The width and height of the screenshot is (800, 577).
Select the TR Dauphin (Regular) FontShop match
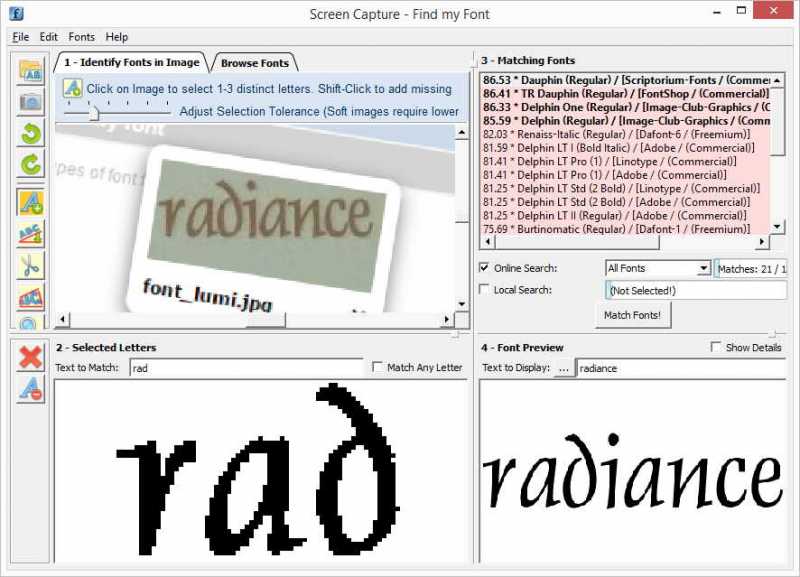pyautogui.click(x=626, y=94)
